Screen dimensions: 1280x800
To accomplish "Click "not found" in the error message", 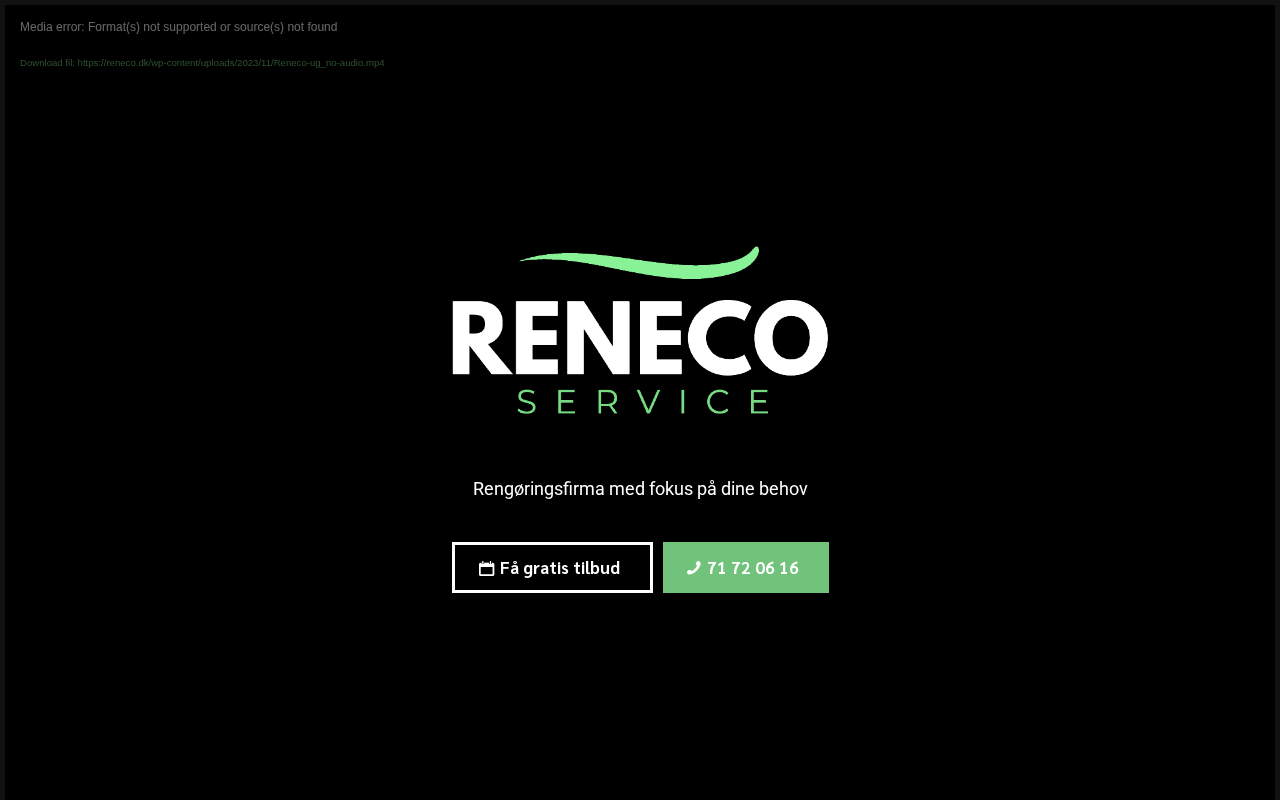I will click(x=312, y=27).
